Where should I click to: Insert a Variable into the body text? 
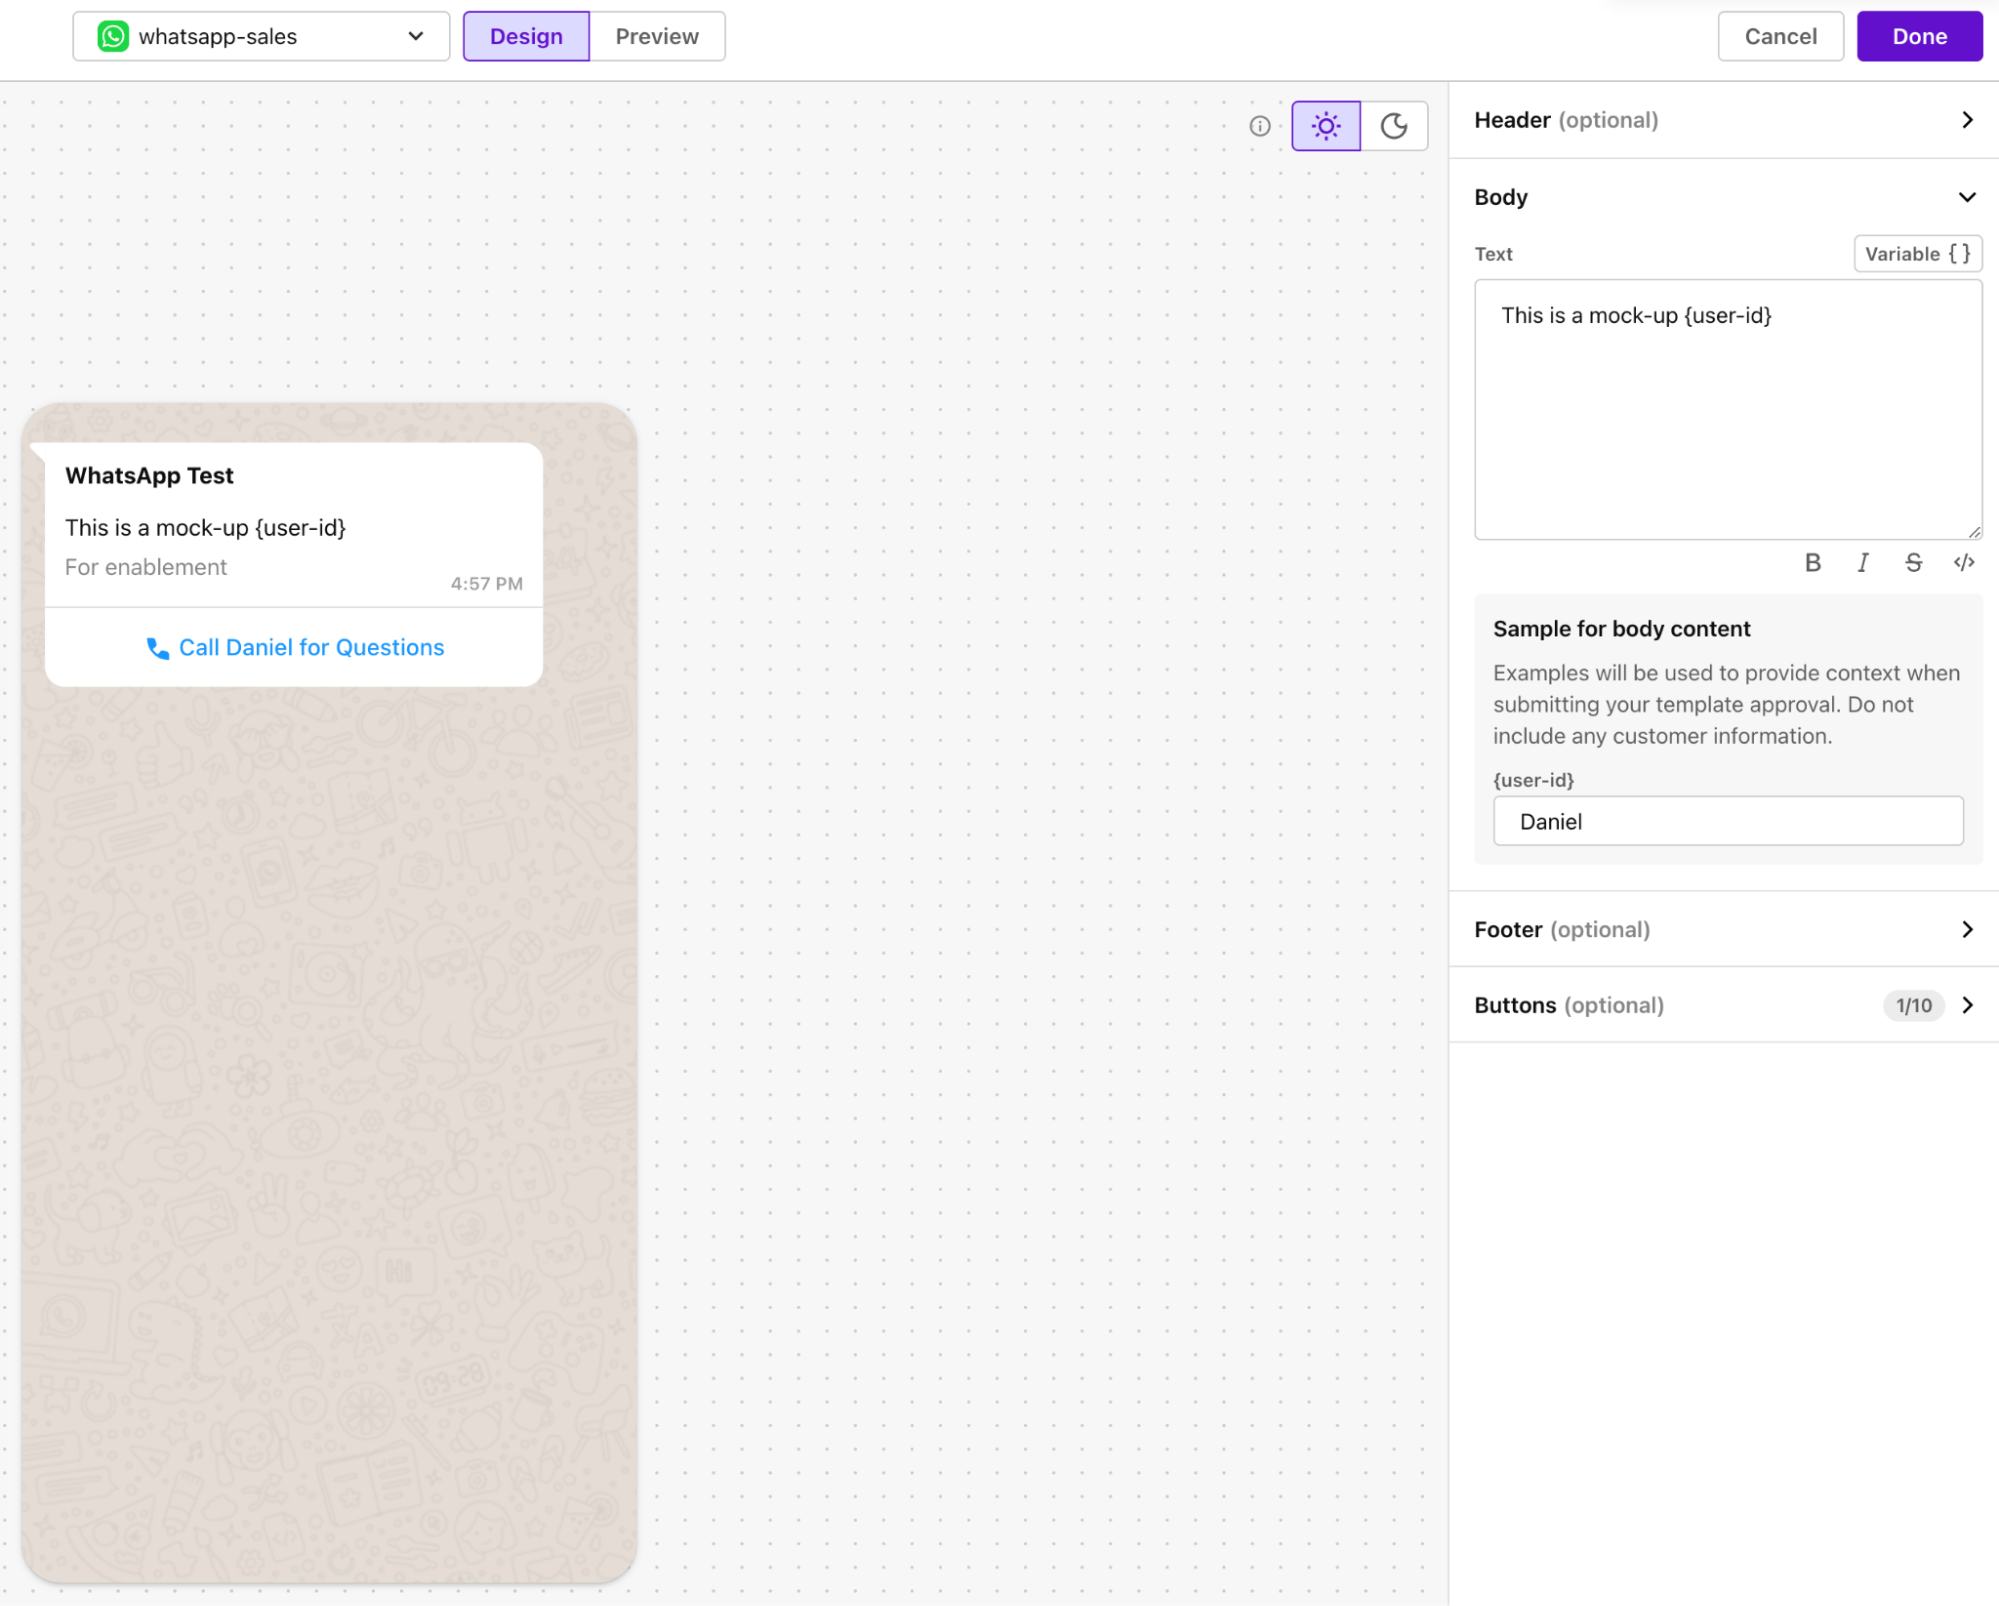(x=1916, y=253)
